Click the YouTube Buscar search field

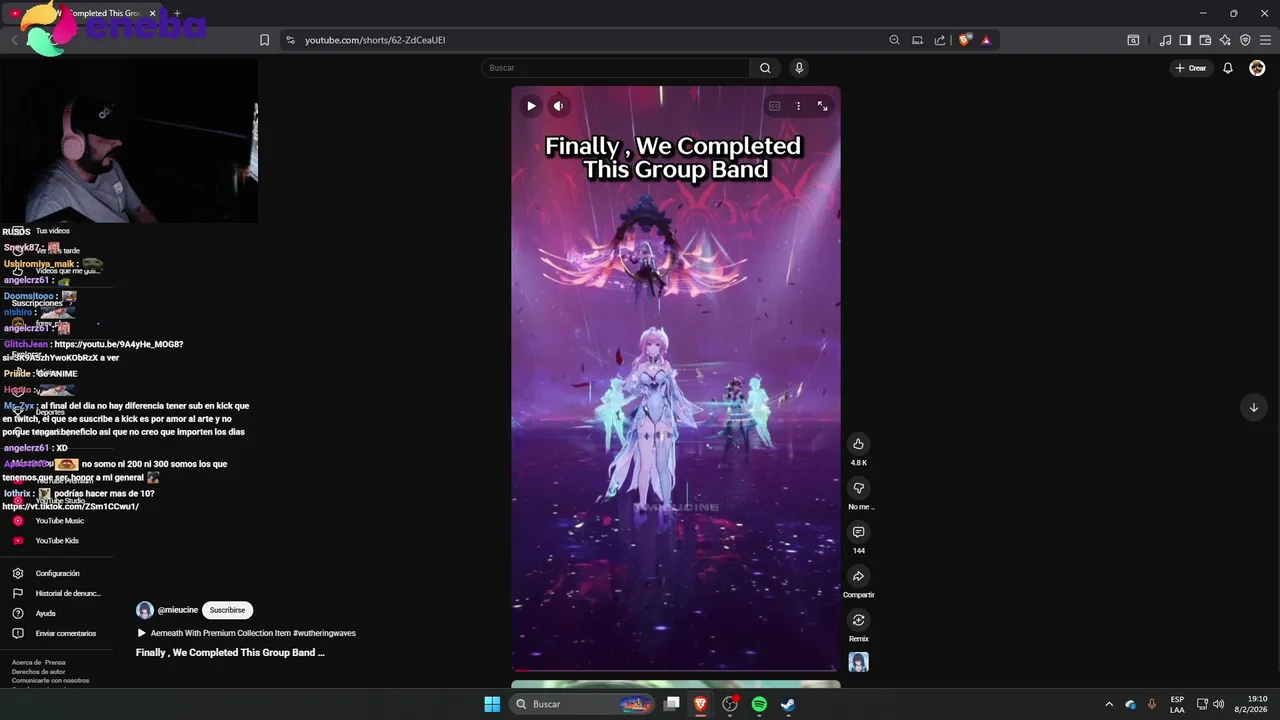(x=615, y=68)
